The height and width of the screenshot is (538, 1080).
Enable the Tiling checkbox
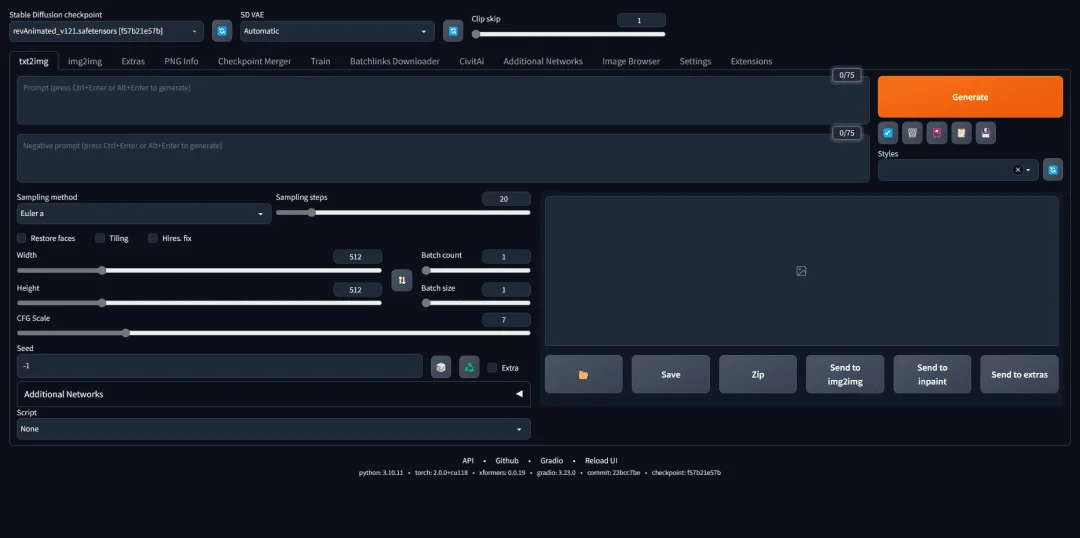click(100, 238)
